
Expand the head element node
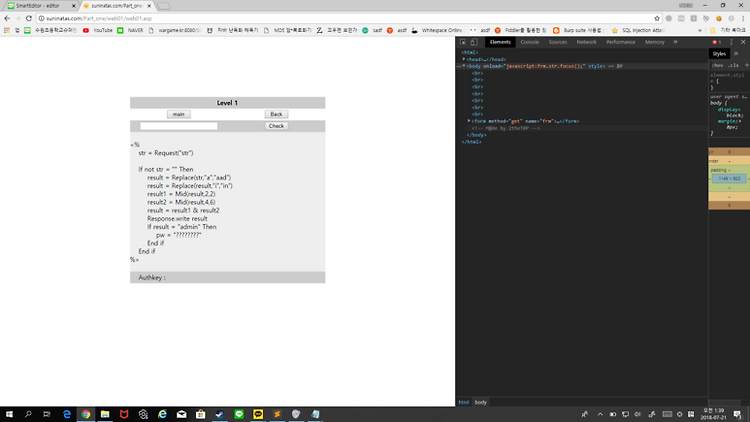tap(463, 59)
